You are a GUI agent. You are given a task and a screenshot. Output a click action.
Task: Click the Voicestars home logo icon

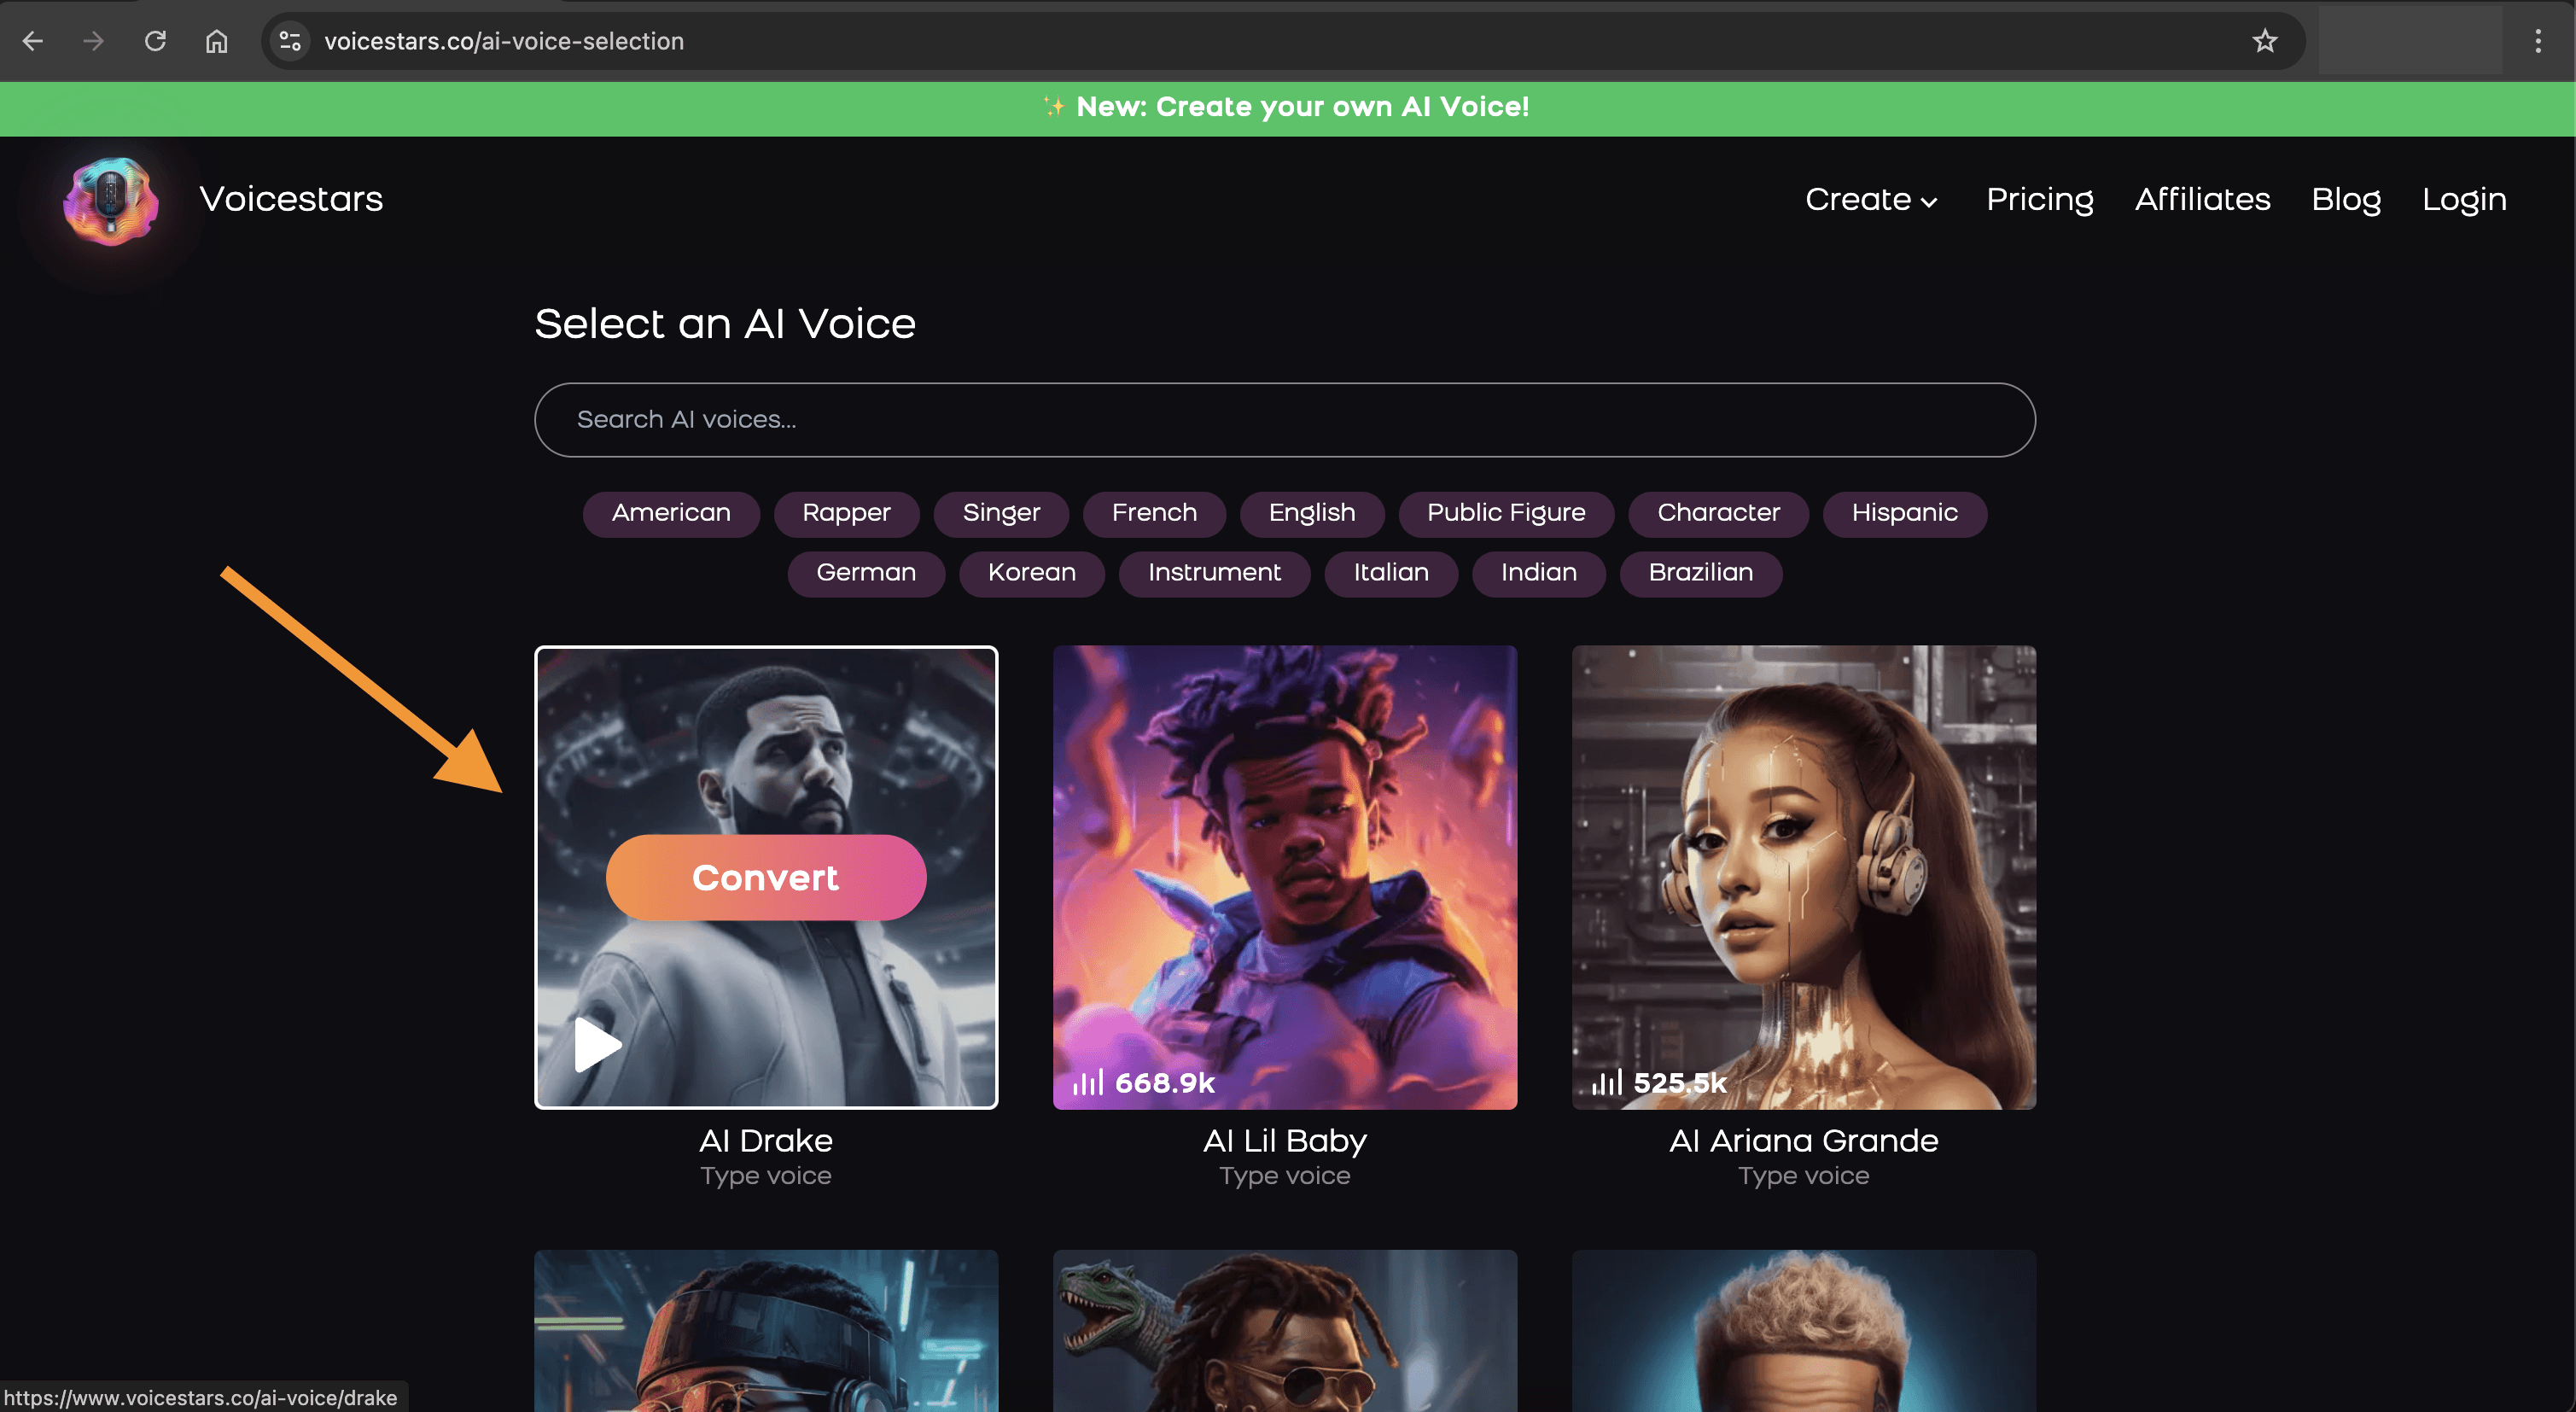pyautogui.click(x=109, y=198)
